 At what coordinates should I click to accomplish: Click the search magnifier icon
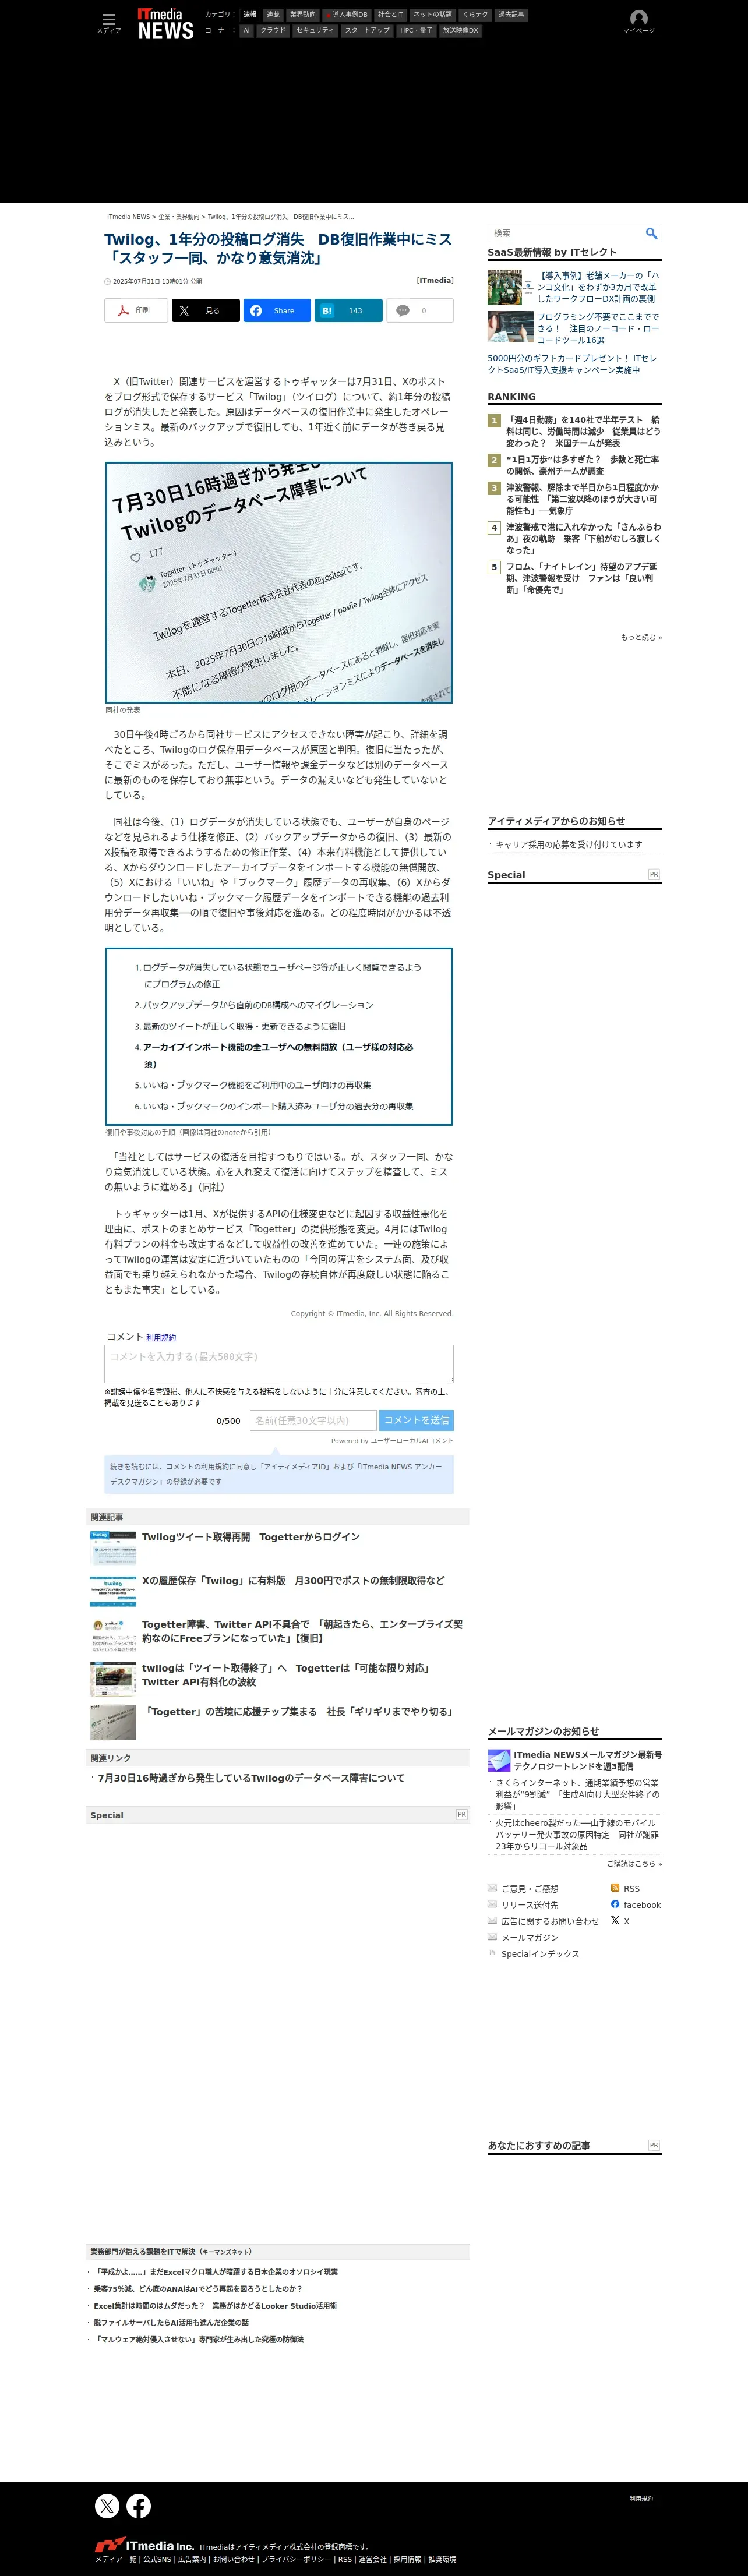[651, 233]
